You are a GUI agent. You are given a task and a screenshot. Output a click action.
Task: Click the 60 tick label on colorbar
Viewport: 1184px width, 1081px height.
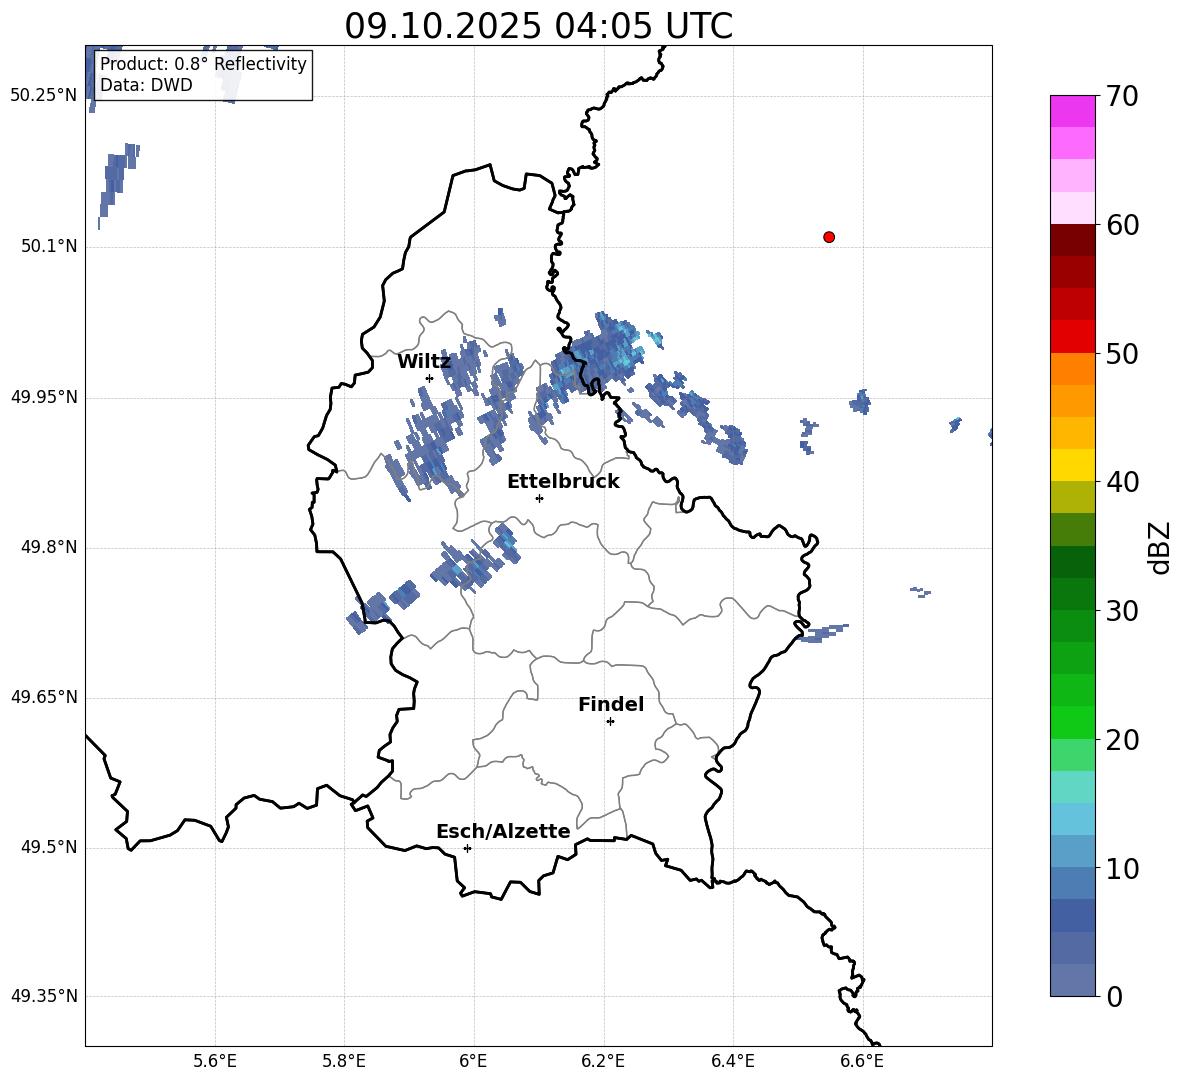point(1122,225)
